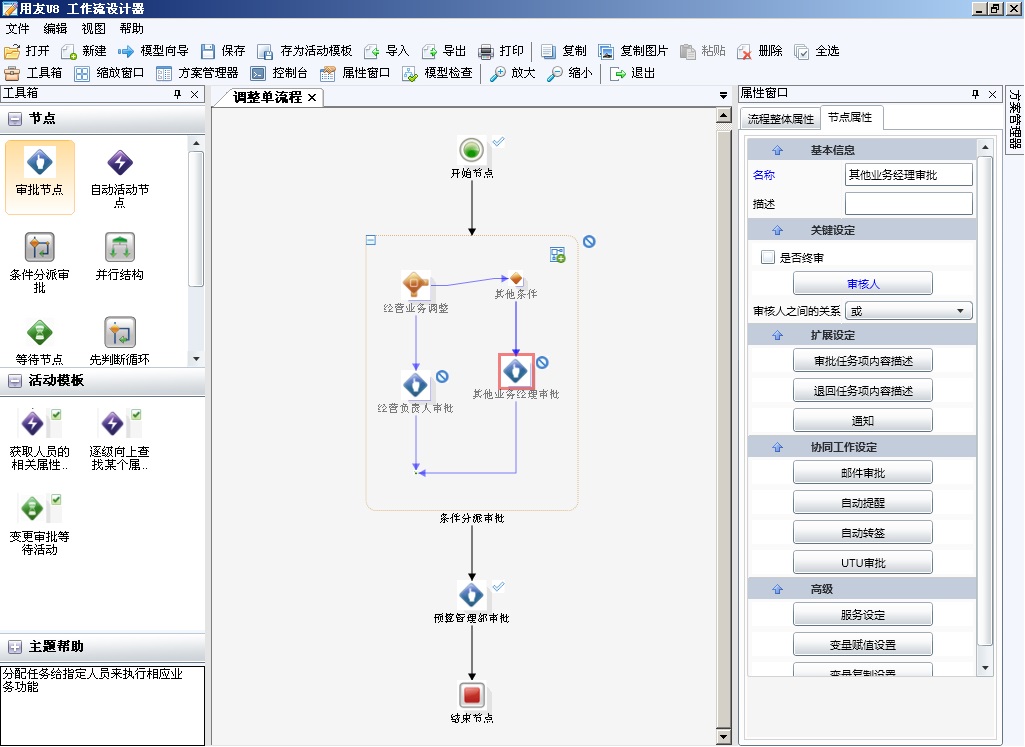Screen dimensions: 1025x747
Task: Switch to the 节点属性 tab
Action: coord(850,118)
